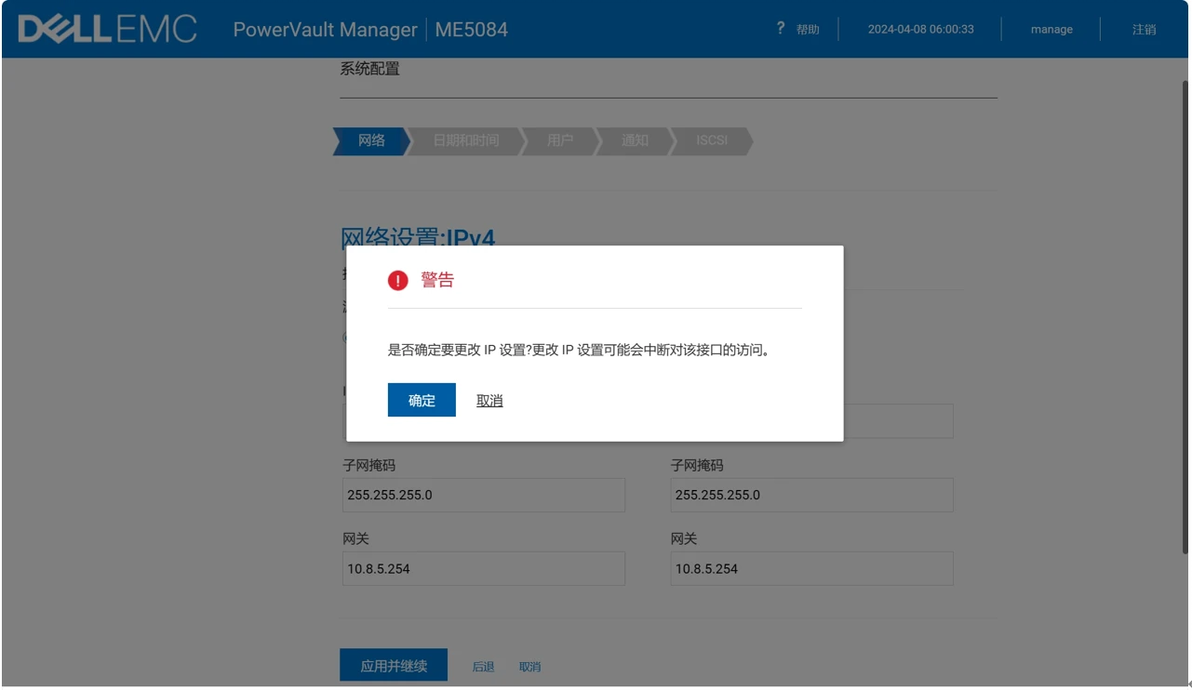Screen dimensions: 1192x690
Task: Select the 用户 wizard step
Action: pos(560,141)
